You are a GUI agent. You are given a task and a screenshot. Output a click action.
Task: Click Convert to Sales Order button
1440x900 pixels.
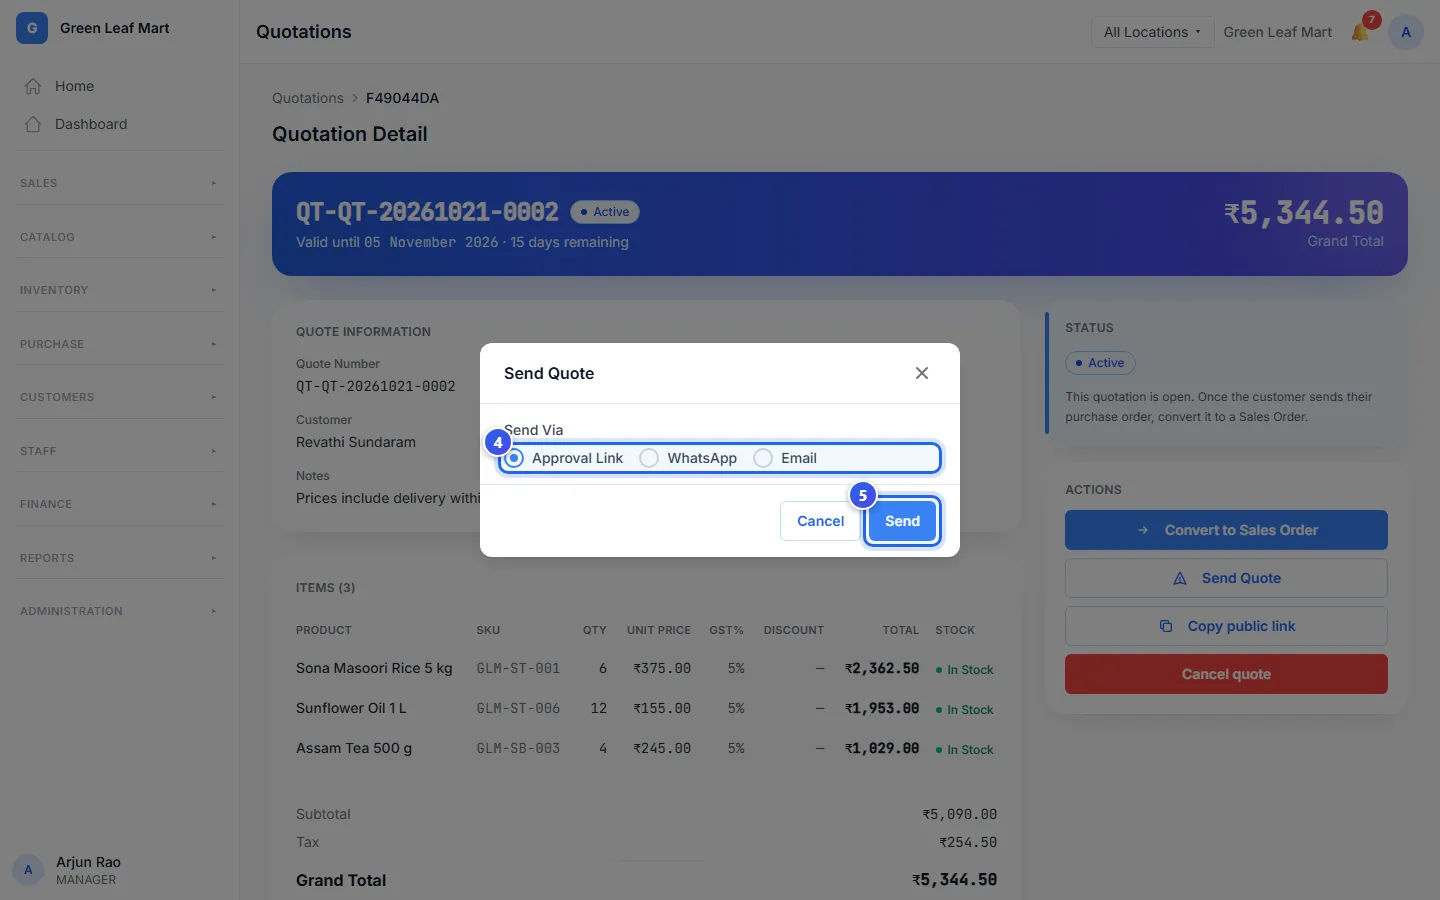pos(1226,530)
